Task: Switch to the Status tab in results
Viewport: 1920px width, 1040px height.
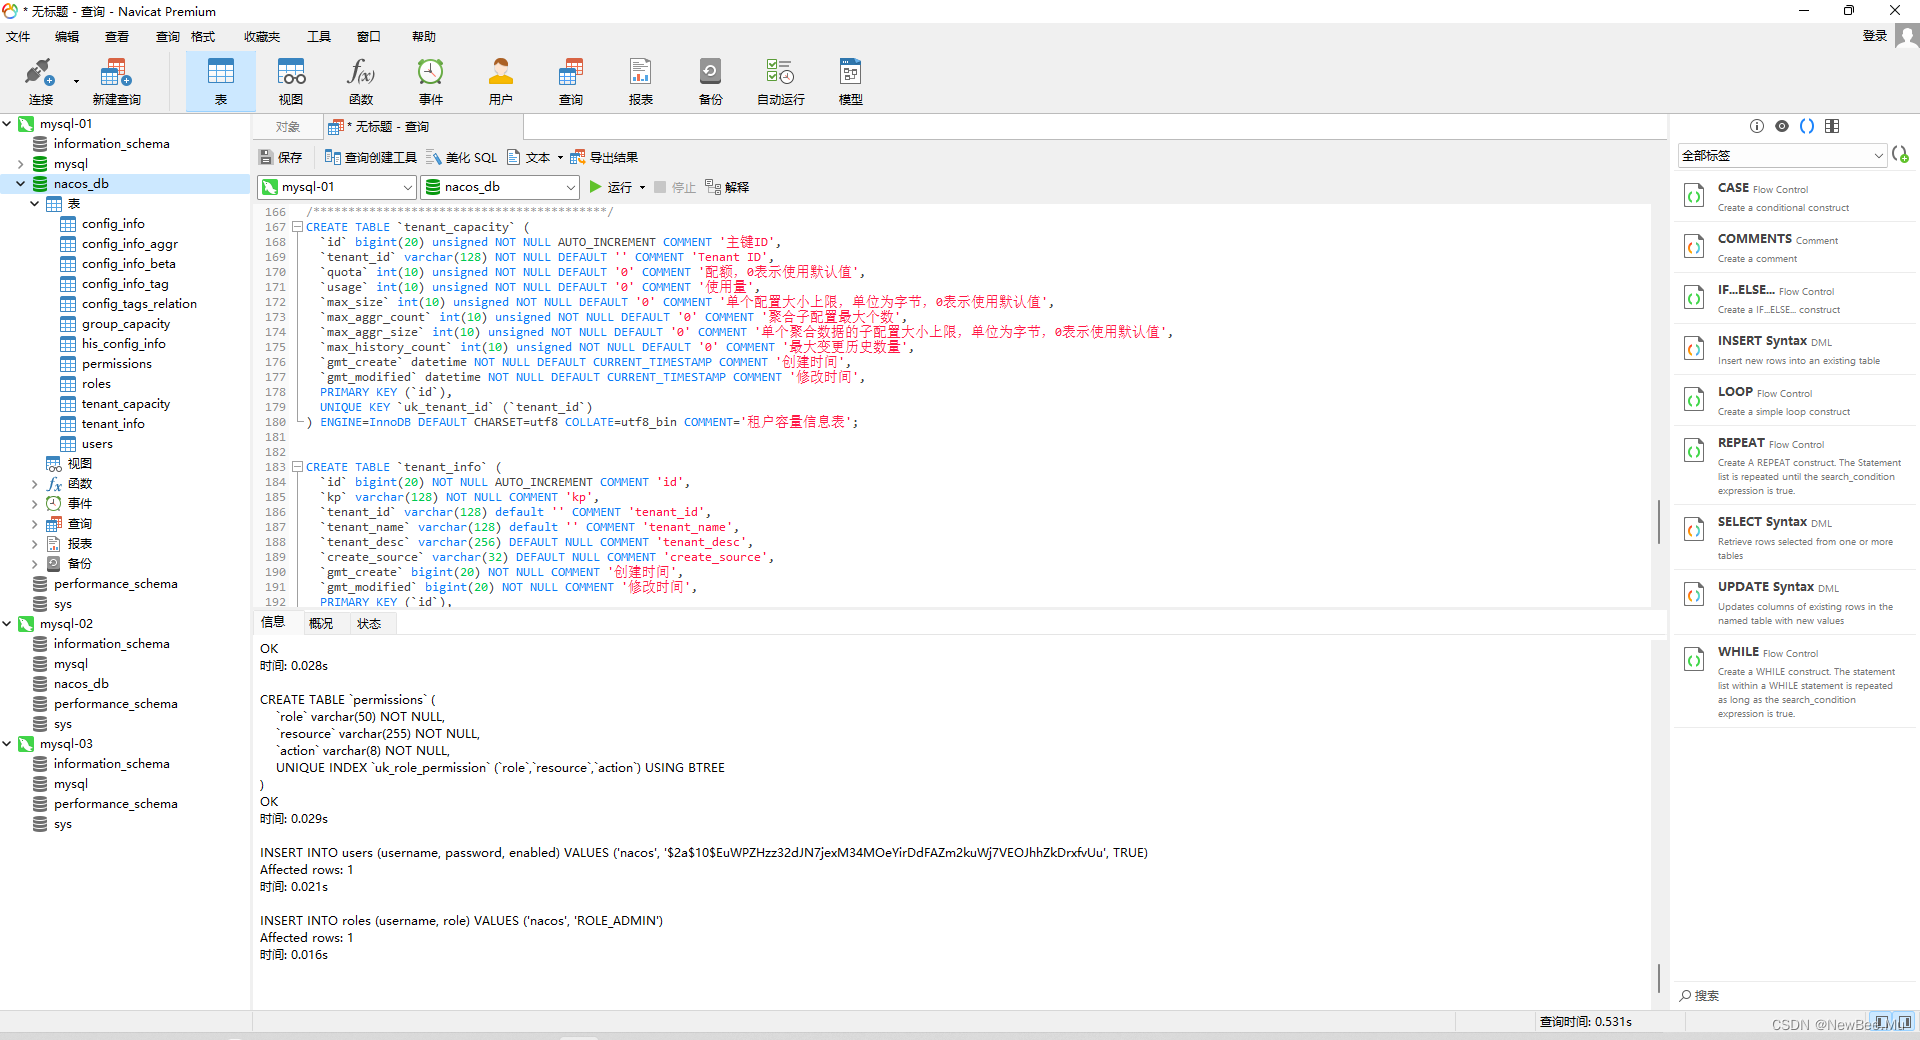Action: (369, 623)
